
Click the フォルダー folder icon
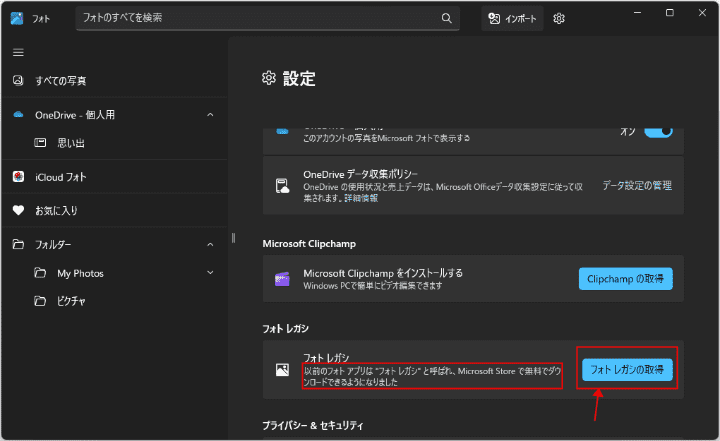(x=18, y=244)
